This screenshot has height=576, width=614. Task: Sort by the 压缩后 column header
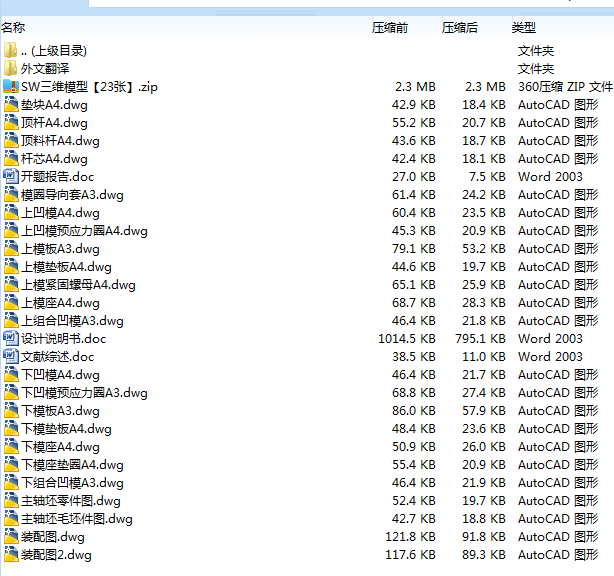[460, 27]
